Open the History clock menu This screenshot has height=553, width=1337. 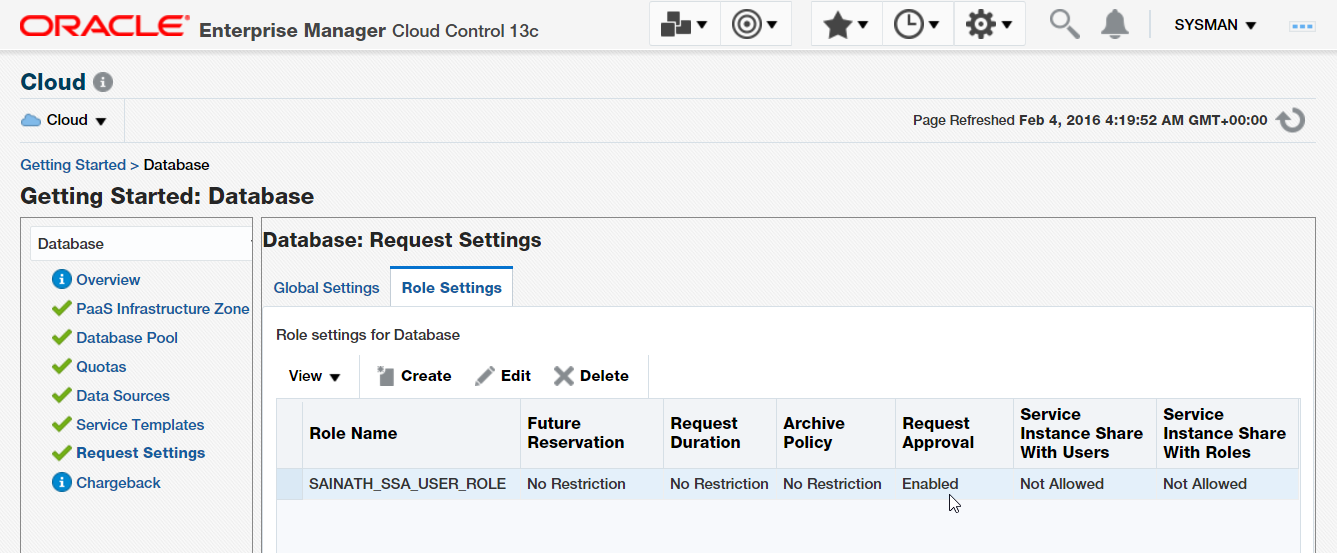[x=917, y=24]
